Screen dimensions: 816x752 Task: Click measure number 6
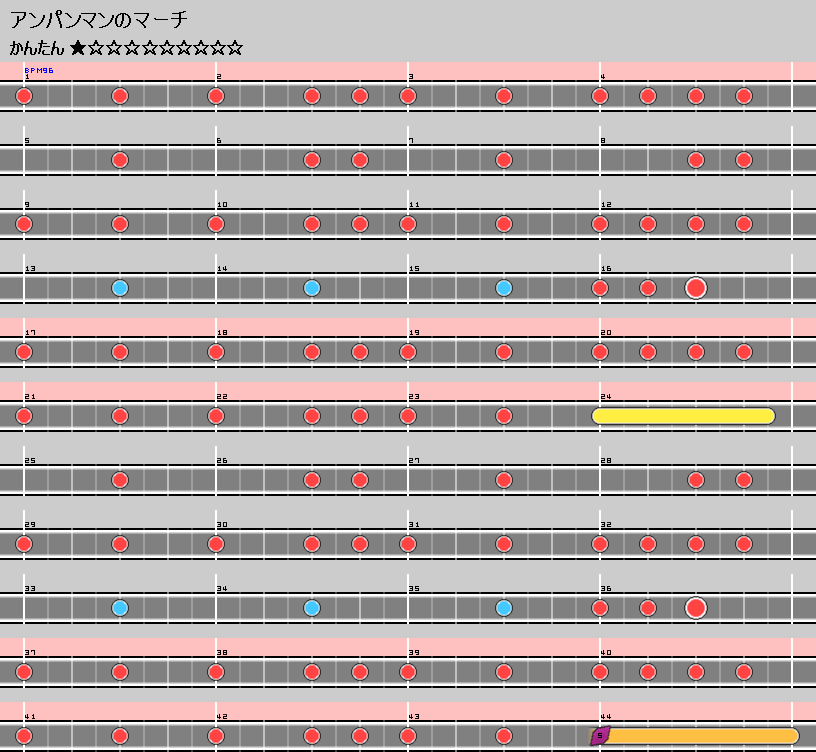219,141
